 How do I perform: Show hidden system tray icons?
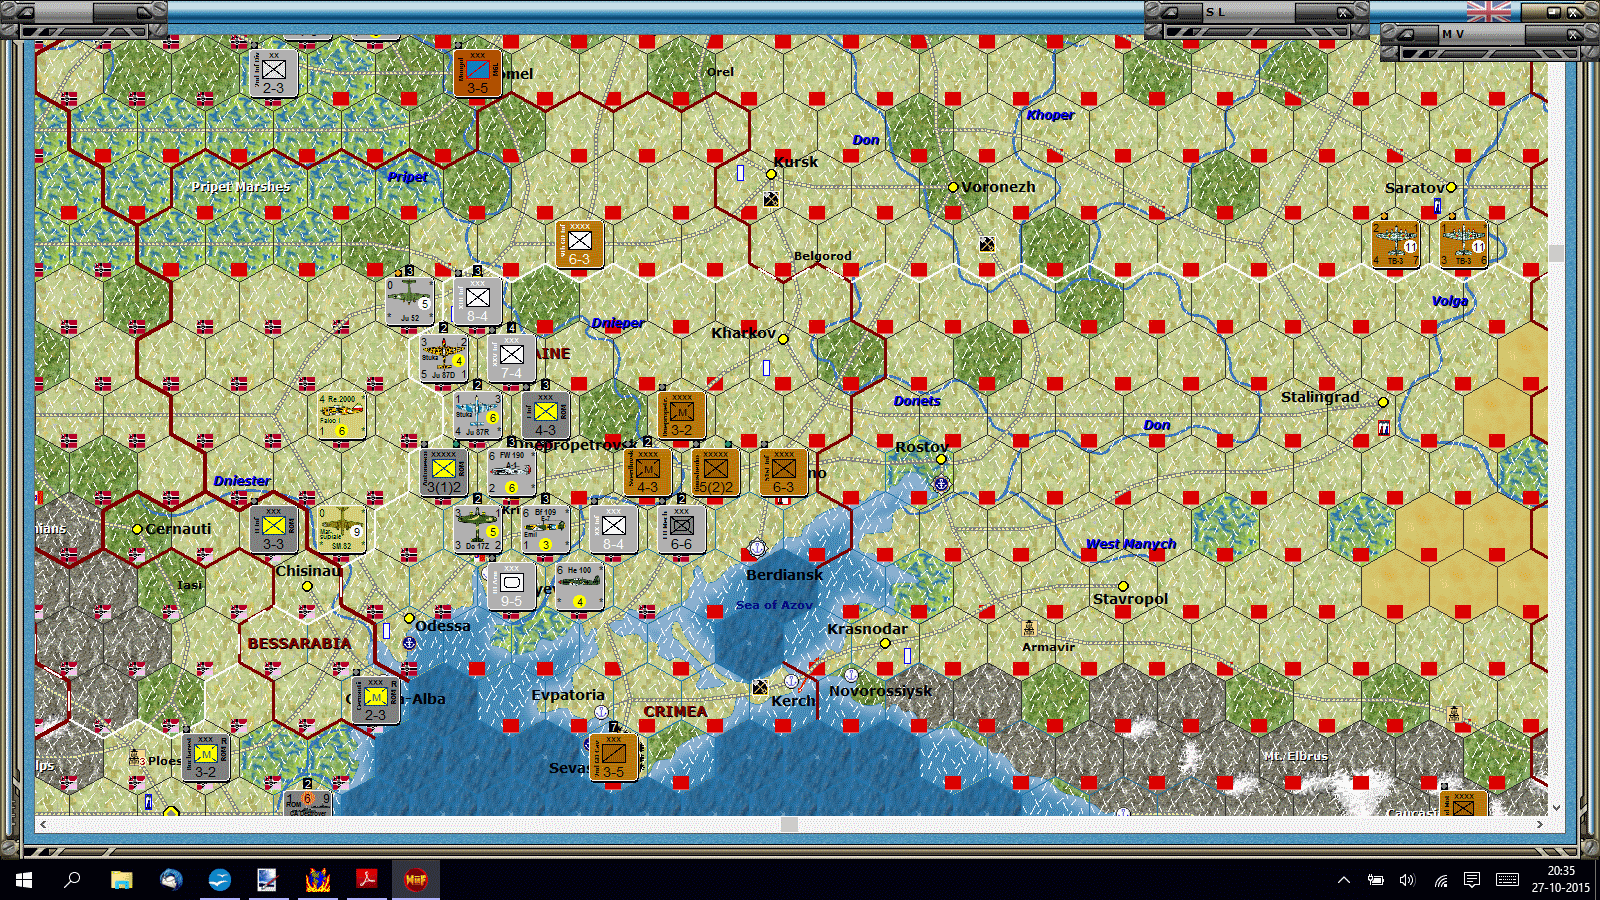[x=1344, y=880]
